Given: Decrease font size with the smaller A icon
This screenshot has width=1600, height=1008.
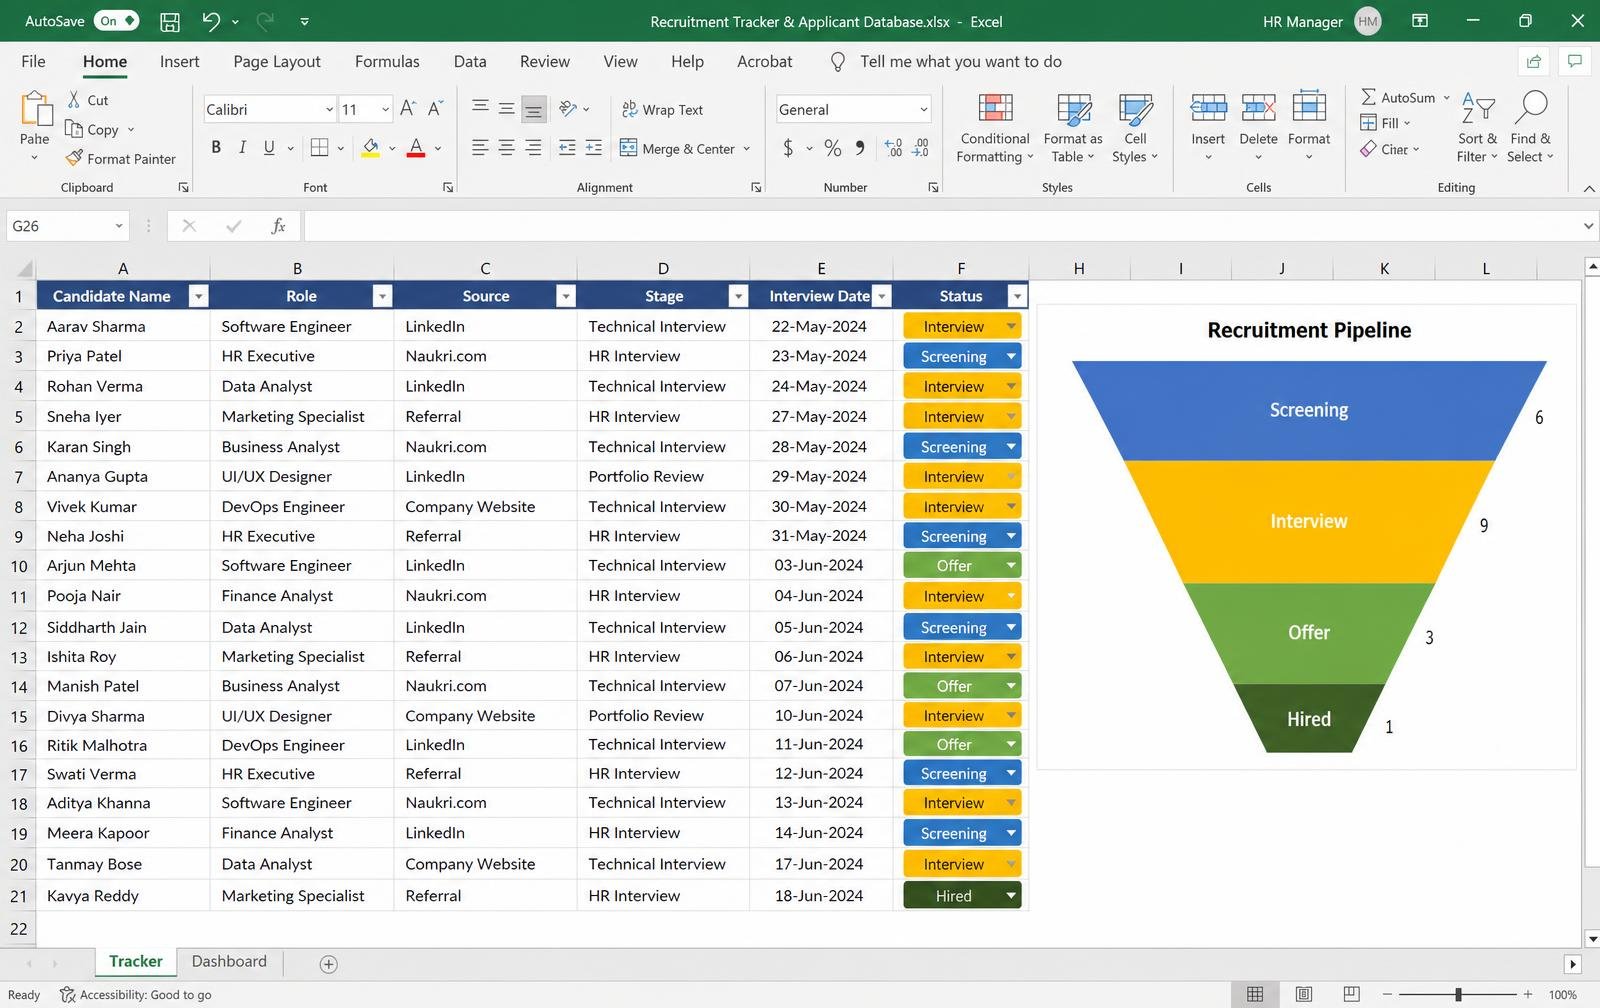Looking at the screenshot, I should (x=435, y=109).
